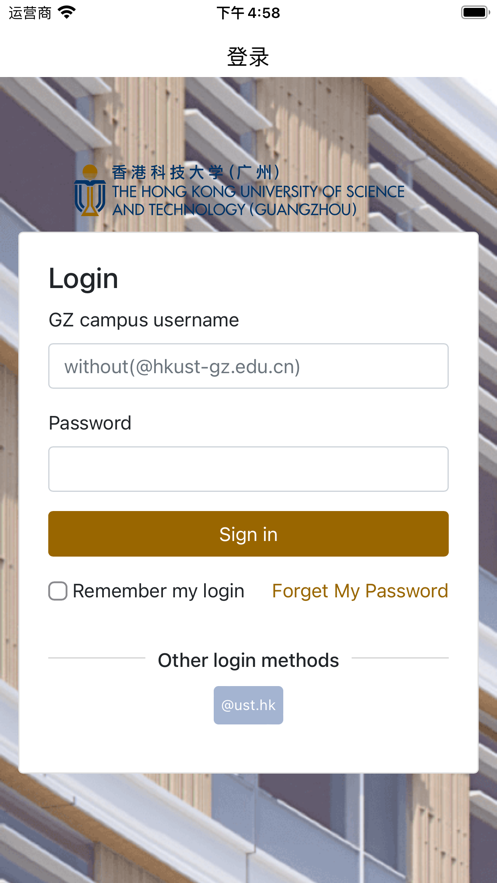Tap the 登录 page title
The width and height of the screenshot is (497, 883).
pos(248,57)
